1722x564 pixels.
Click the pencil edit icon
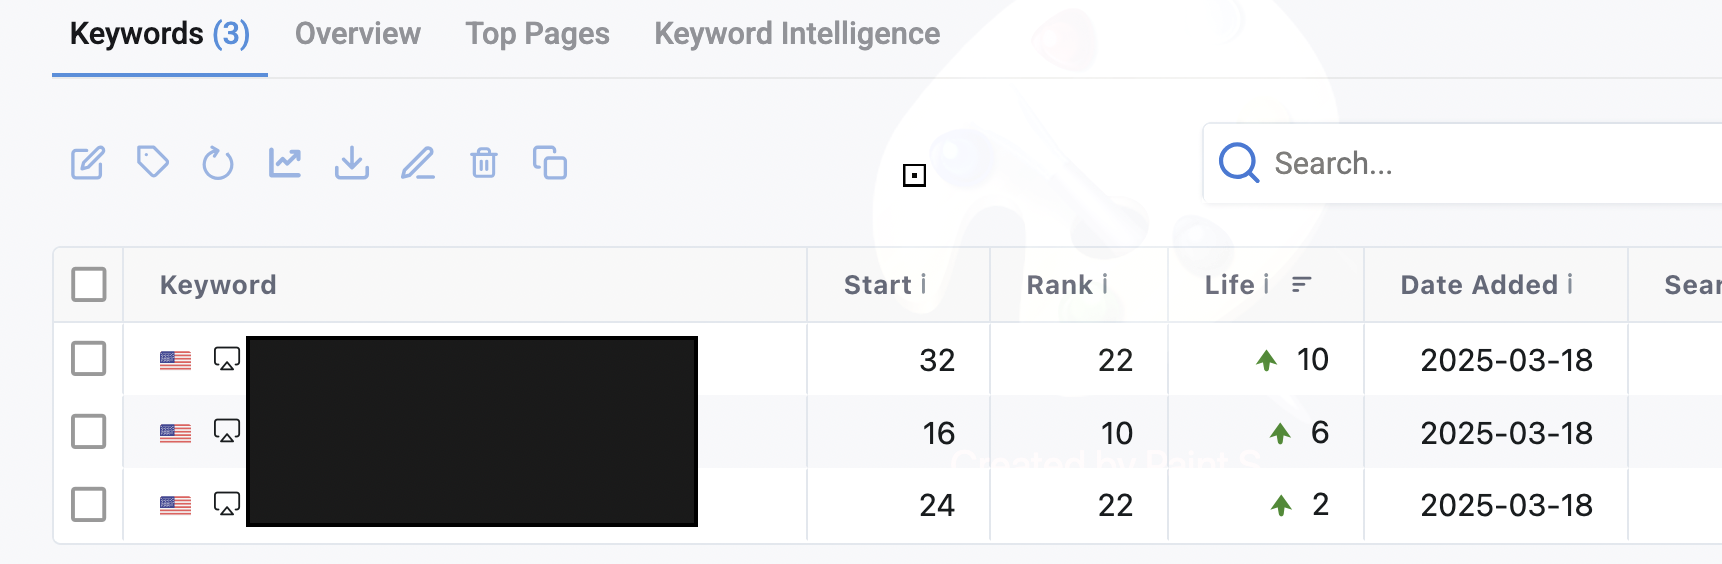(418, 163)
